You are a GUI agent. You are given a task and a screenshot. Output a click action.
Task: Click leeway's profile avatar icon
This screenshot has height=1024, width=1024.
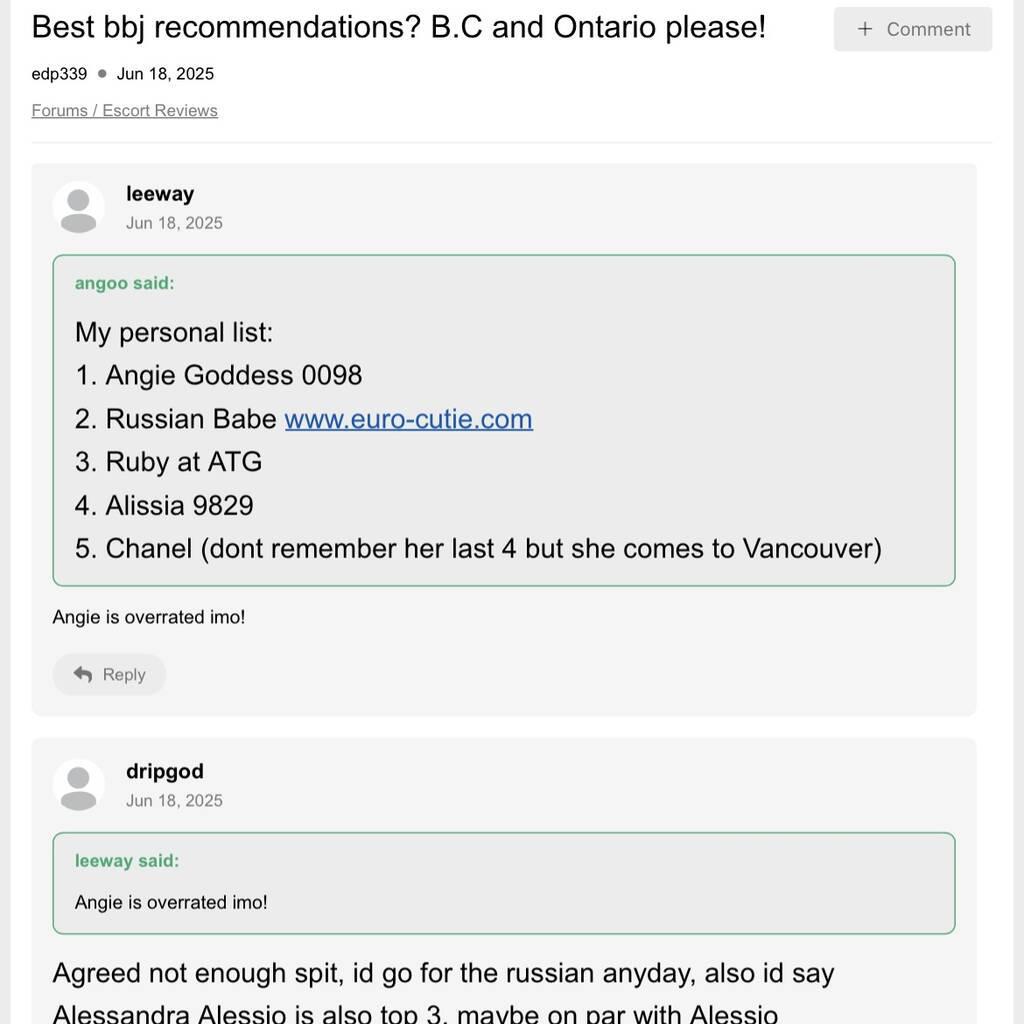(78, 208)
